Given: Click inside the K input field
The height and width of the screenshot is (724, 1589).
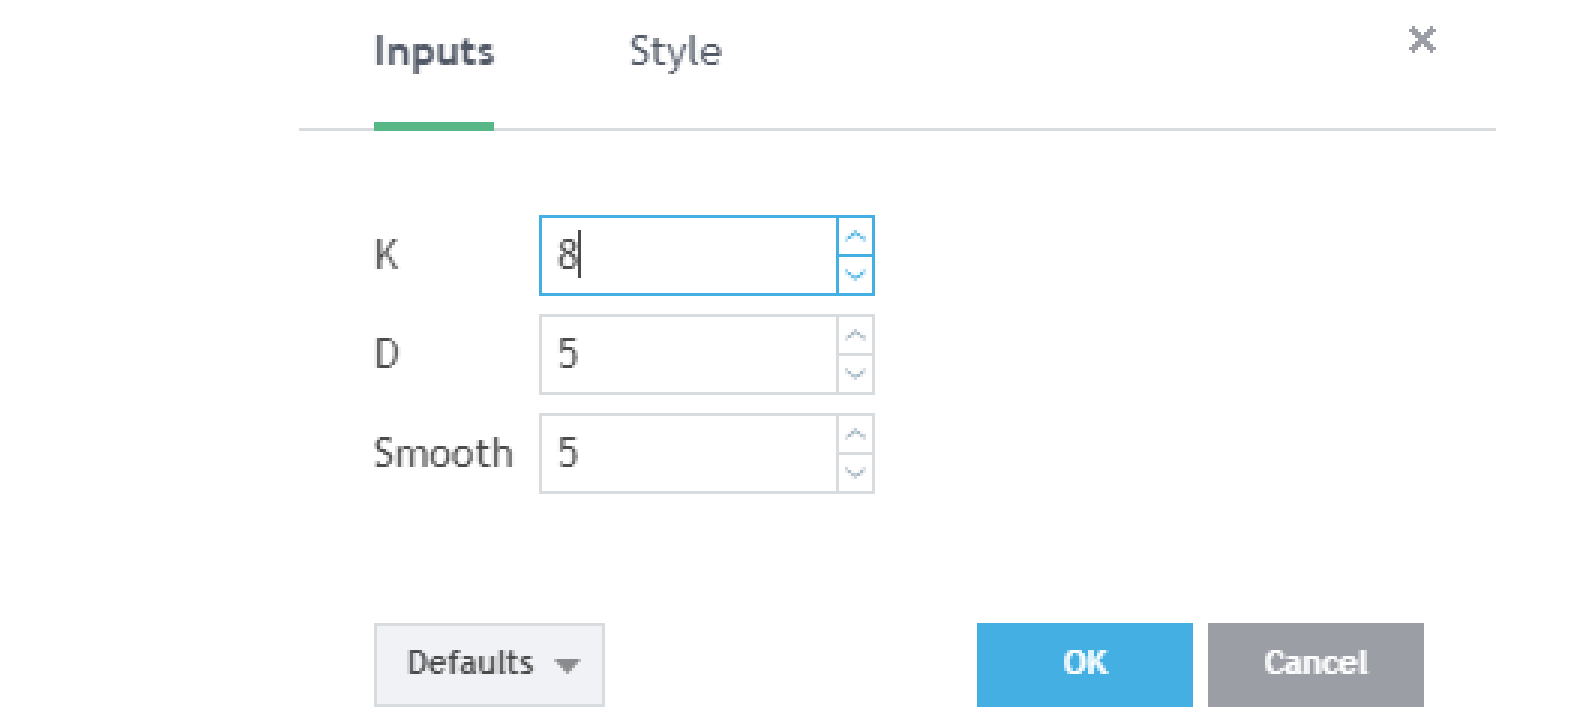Looking at the screenshot, I should 688,256.
